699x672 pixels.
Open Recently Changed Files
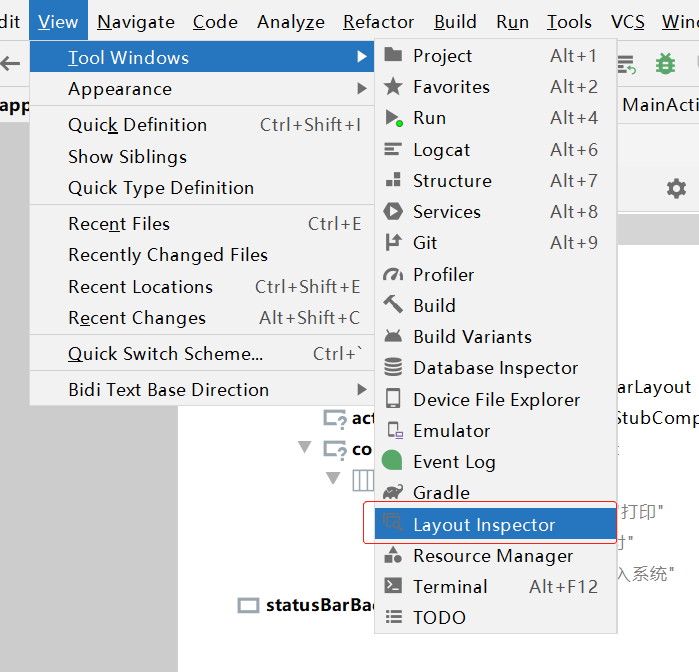point(202,255)
